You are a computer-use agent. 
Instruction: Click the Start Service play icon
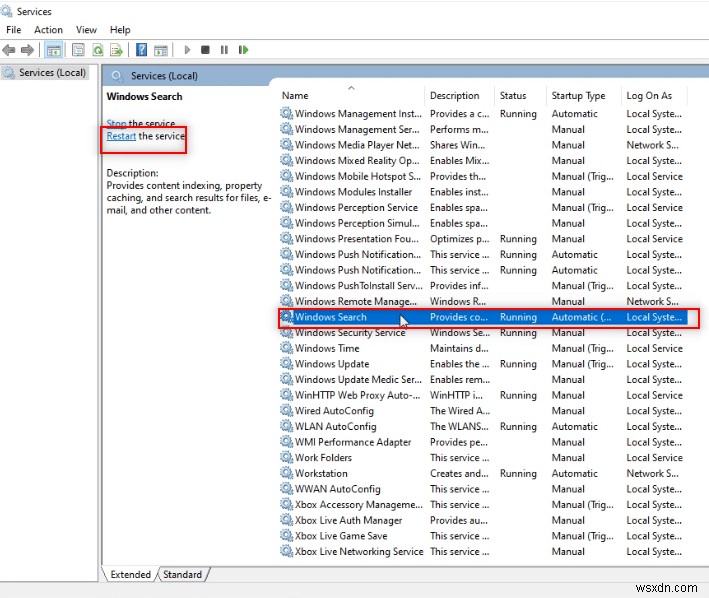click(187, 50)
